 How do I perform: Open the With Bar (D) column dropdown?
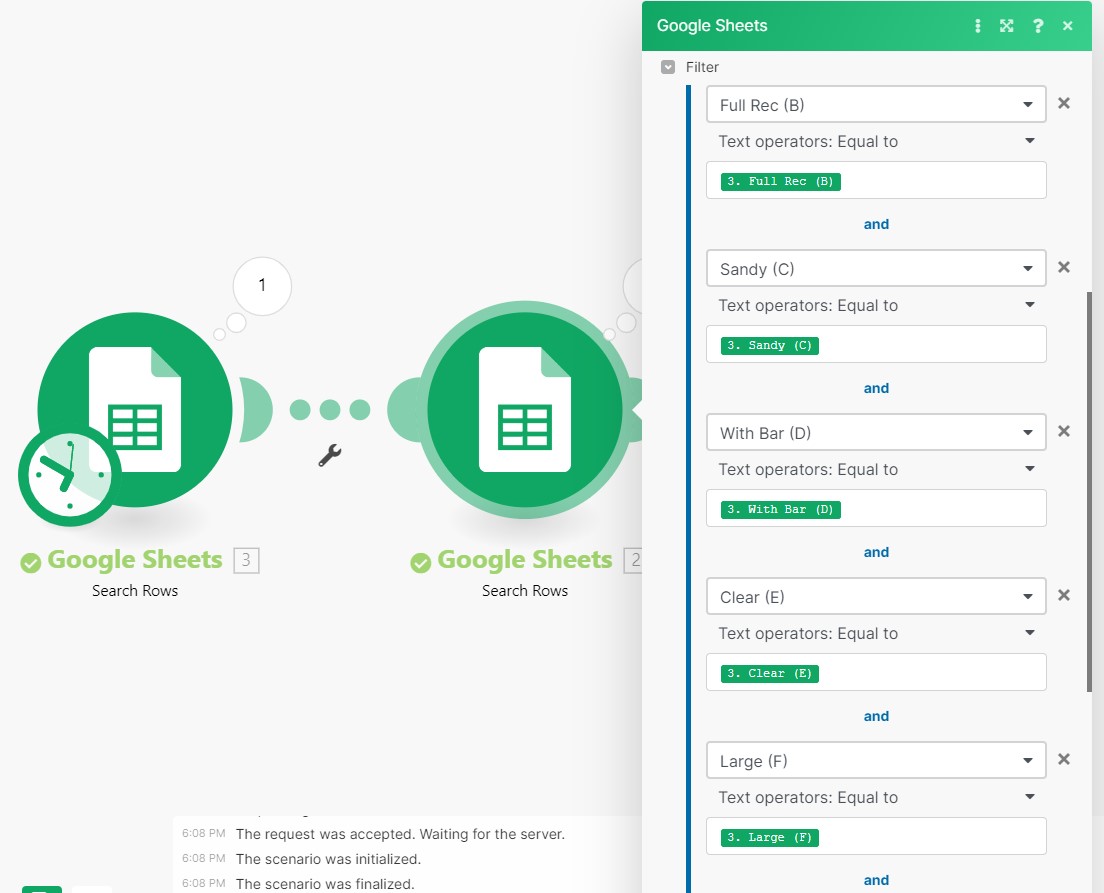(x=876, y=432)
